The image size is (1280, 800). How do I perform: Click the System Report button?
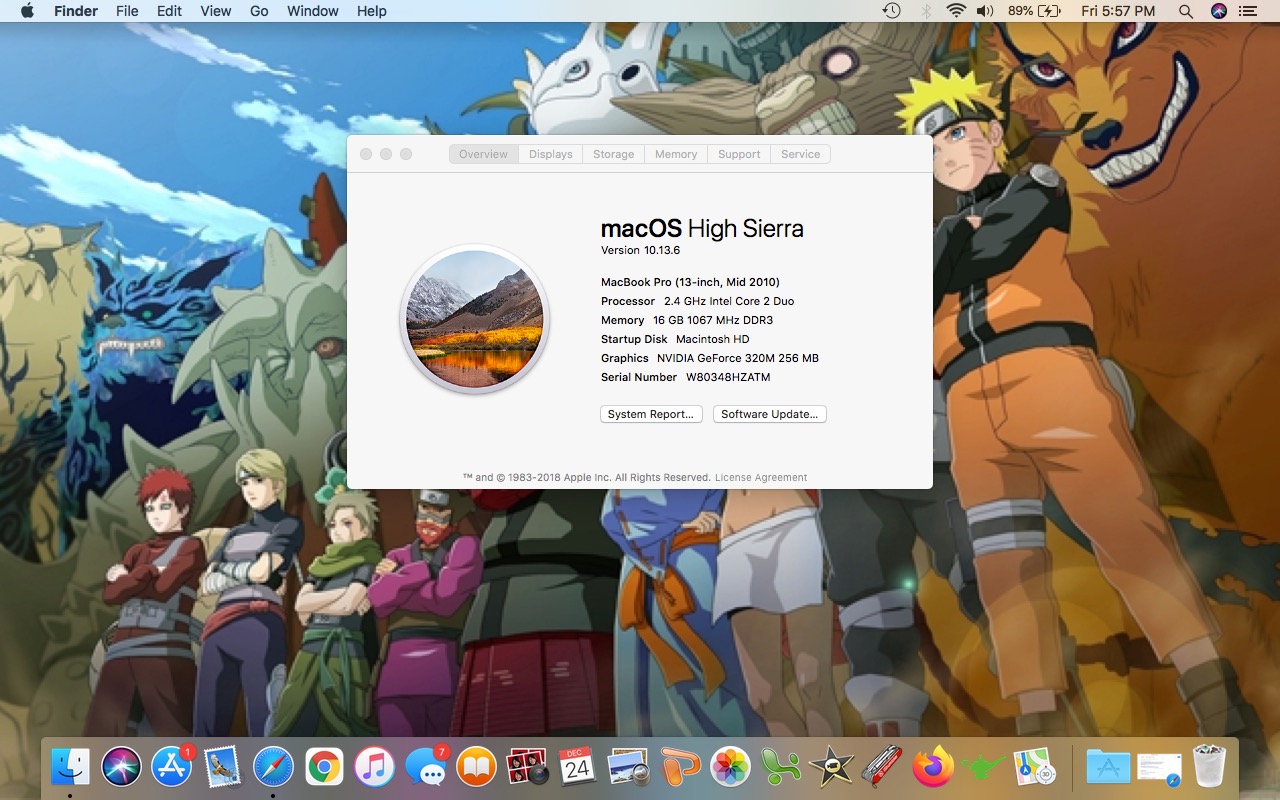coord(651,414)
